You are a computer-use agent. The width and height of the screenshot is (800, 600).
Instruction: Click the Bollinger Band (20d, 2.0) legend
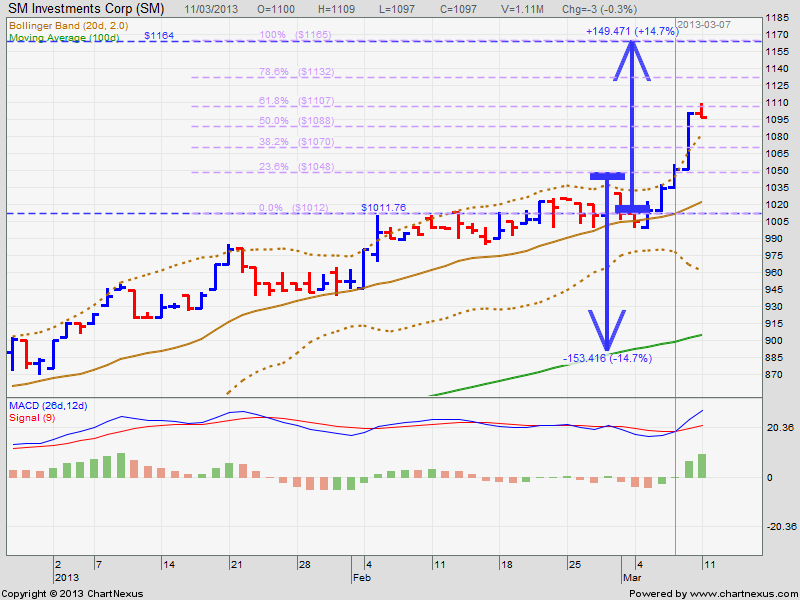68,26
